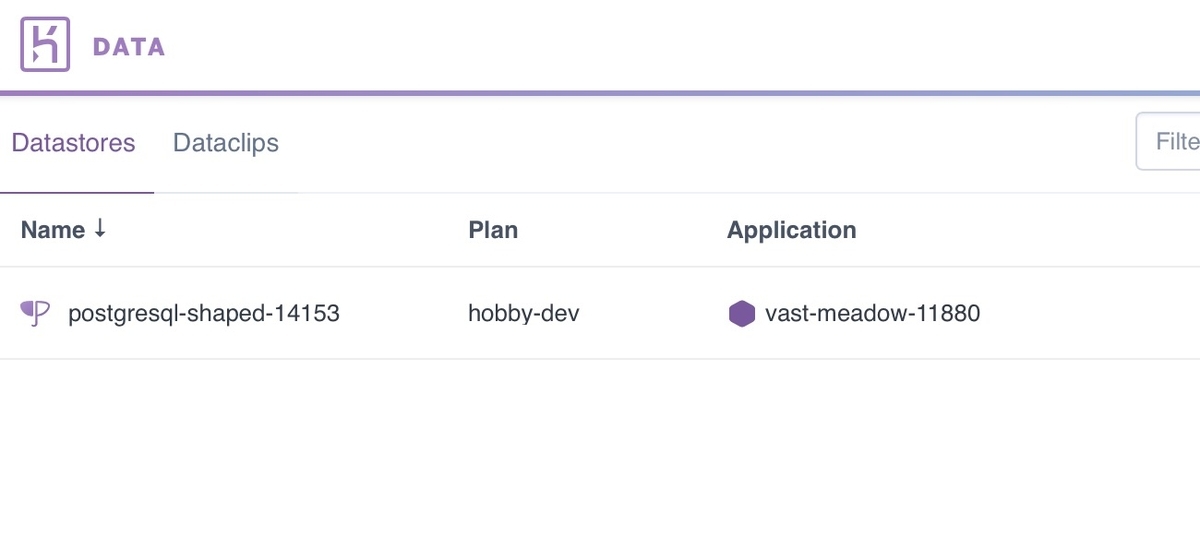
Task: Click icon left of postgresql-shaped-14153
Action: [x=36, y=314]
